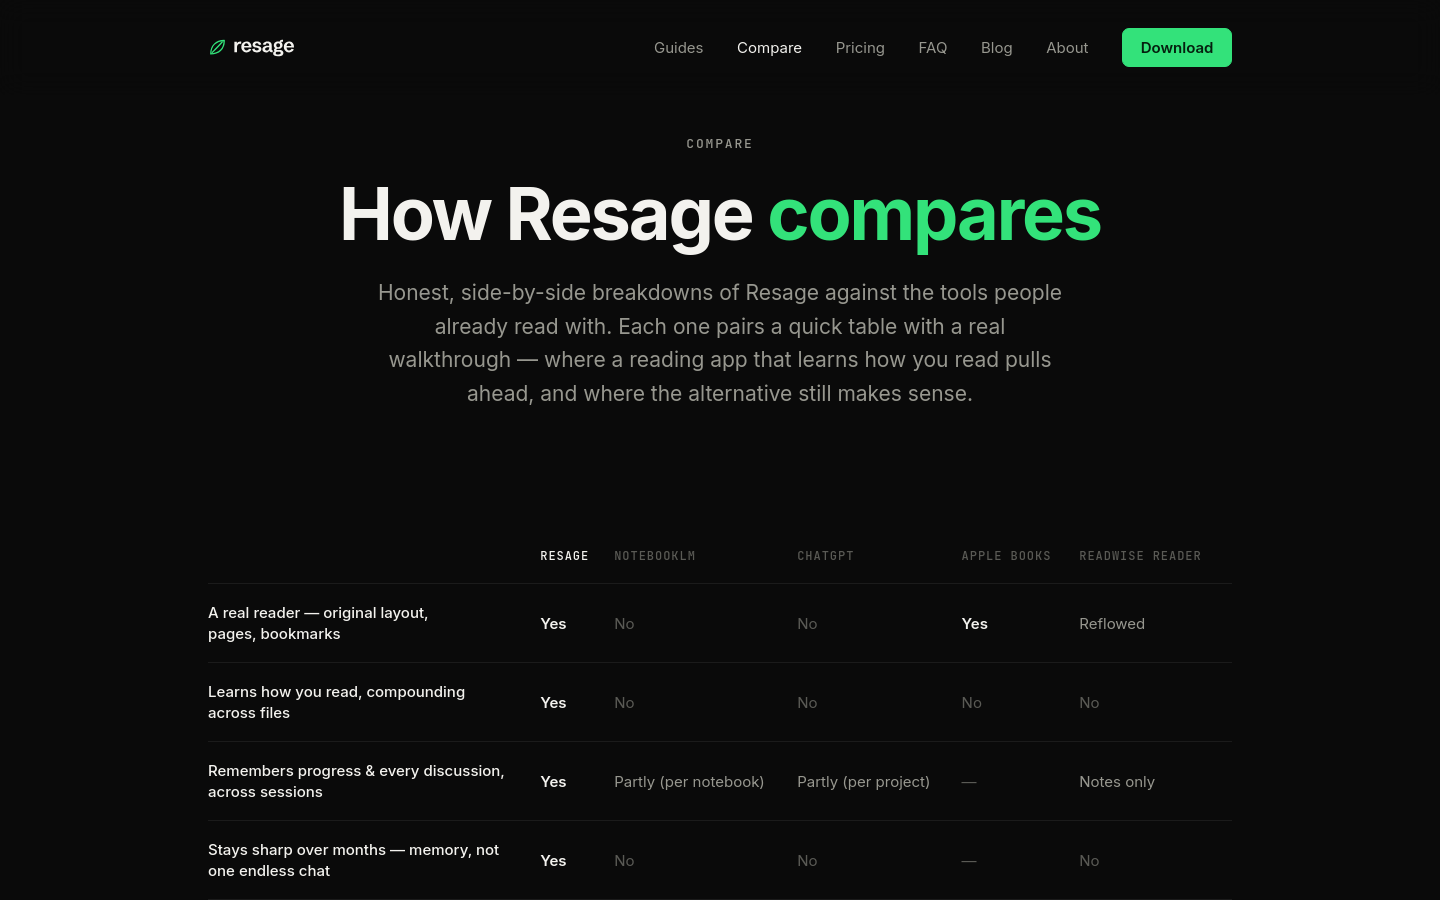Visit the Blog nav link
Screen dimensions: 1440x900
(x=996, y=48)
